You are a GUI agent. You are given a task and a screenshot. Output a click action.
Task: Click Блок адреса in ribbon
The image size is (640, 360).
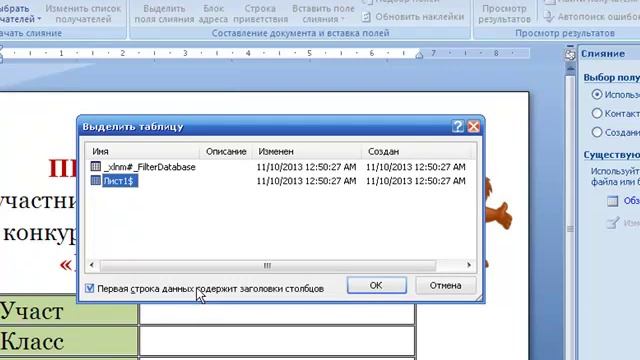tap(213, 14)
